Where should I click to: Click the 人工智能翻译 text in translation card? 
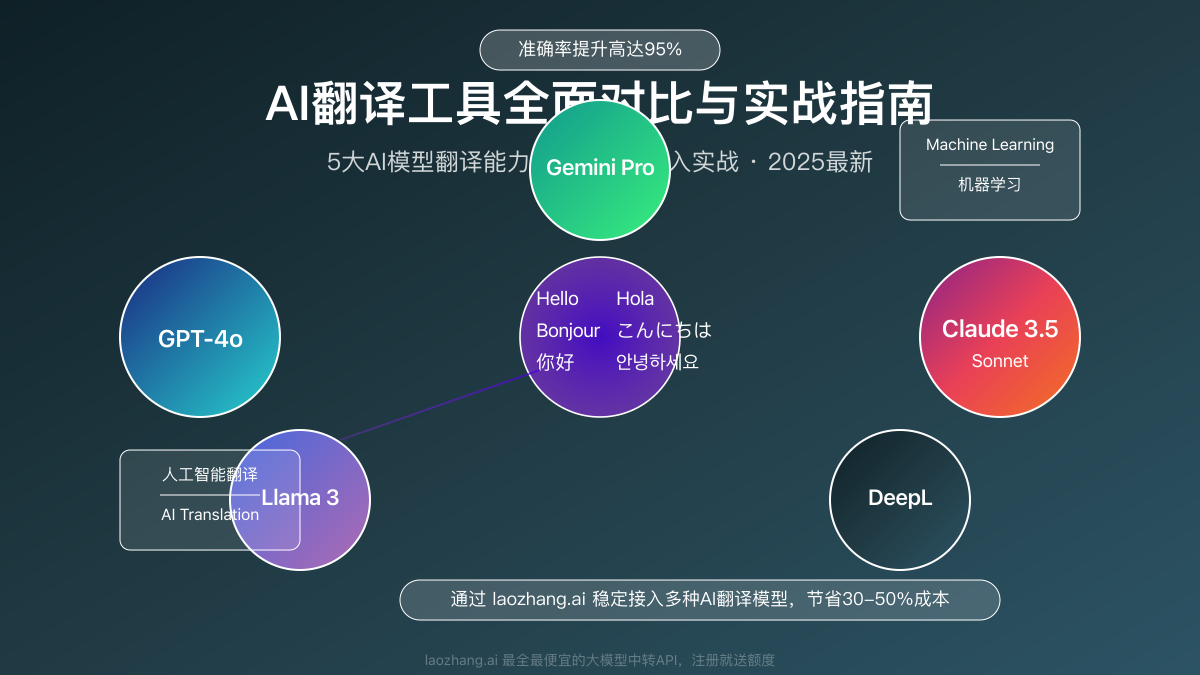(x=209, y=474)
